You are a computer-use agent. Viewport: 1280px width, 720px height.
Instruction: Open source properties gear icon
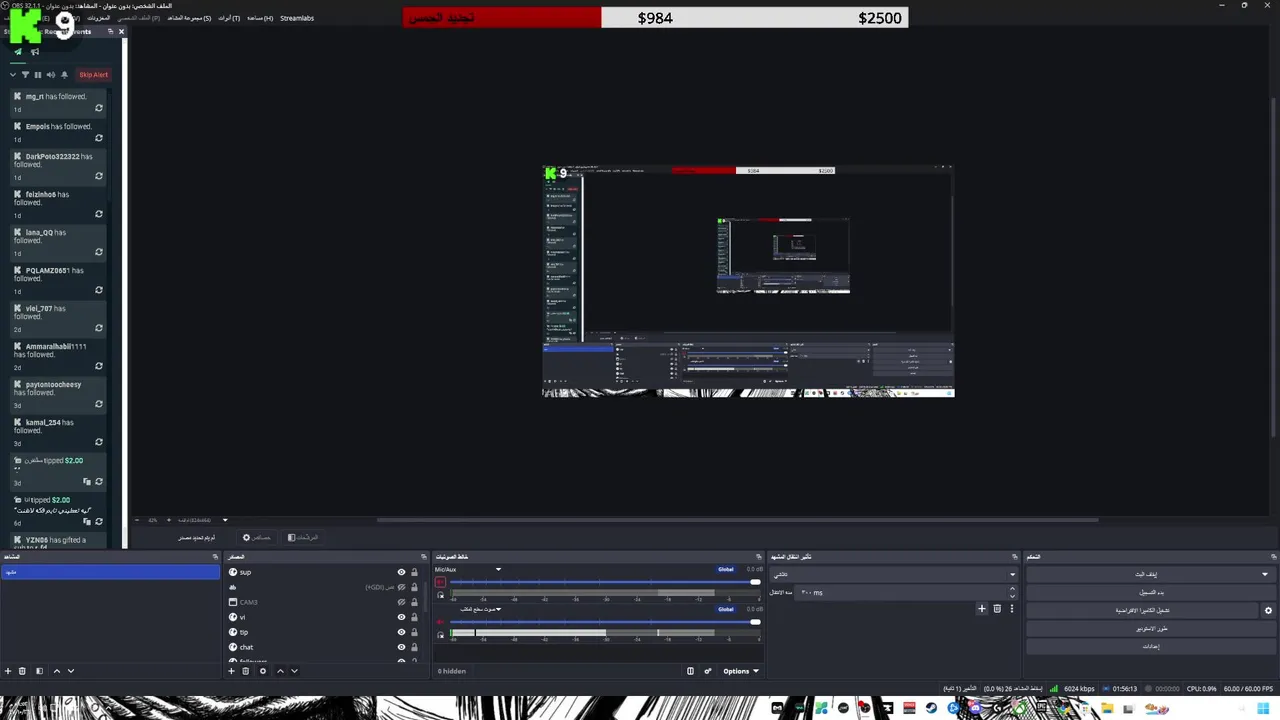263,671
